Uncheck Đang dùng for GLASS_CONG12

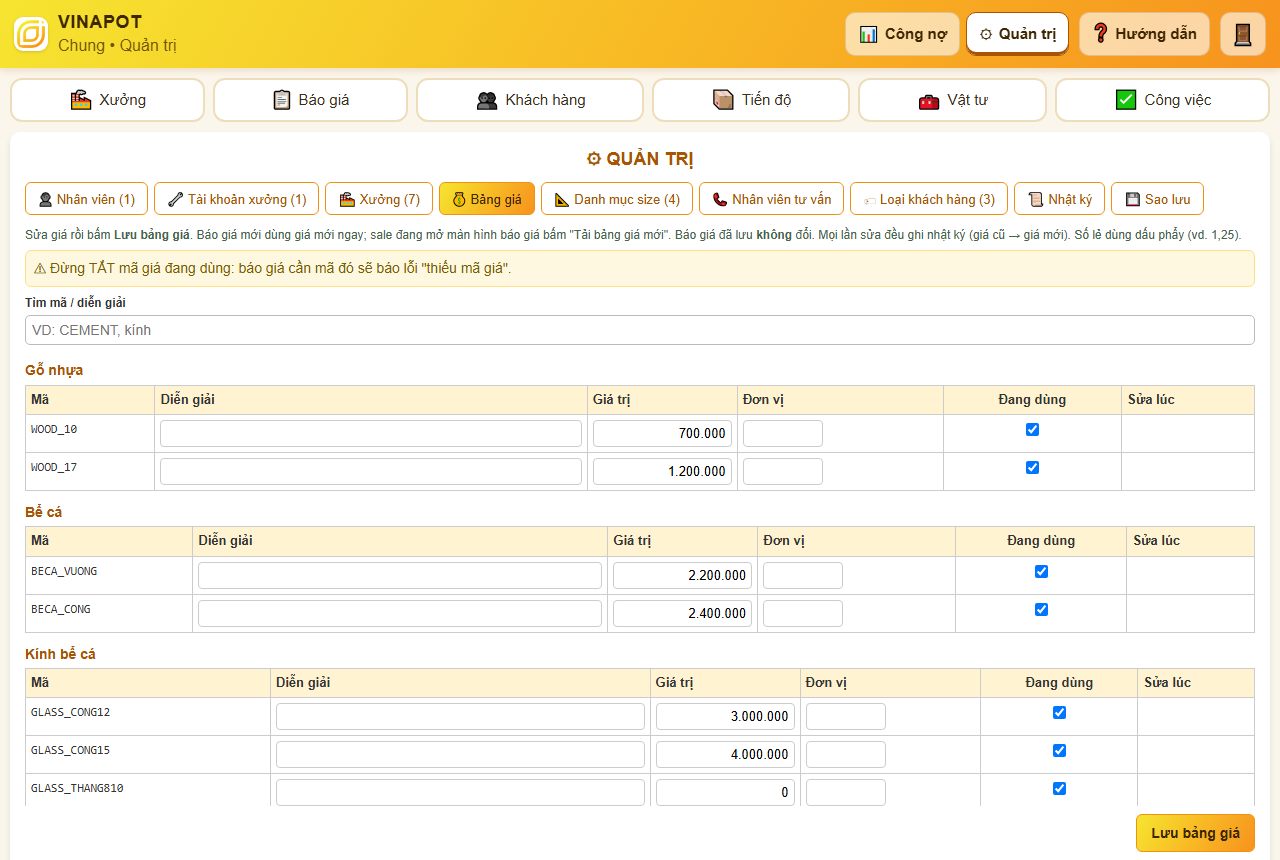tap(1059, 713)
